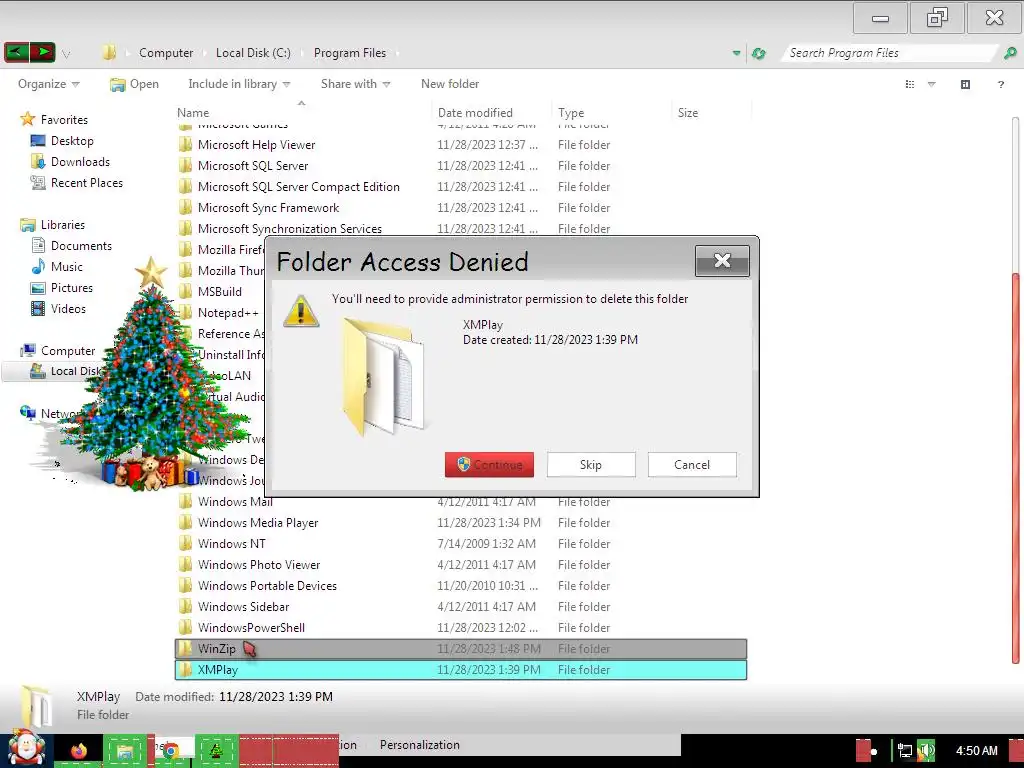Screen dimensions: 1024x768
Task: Open Google Chrome from the taskbar
Action: 171,751
